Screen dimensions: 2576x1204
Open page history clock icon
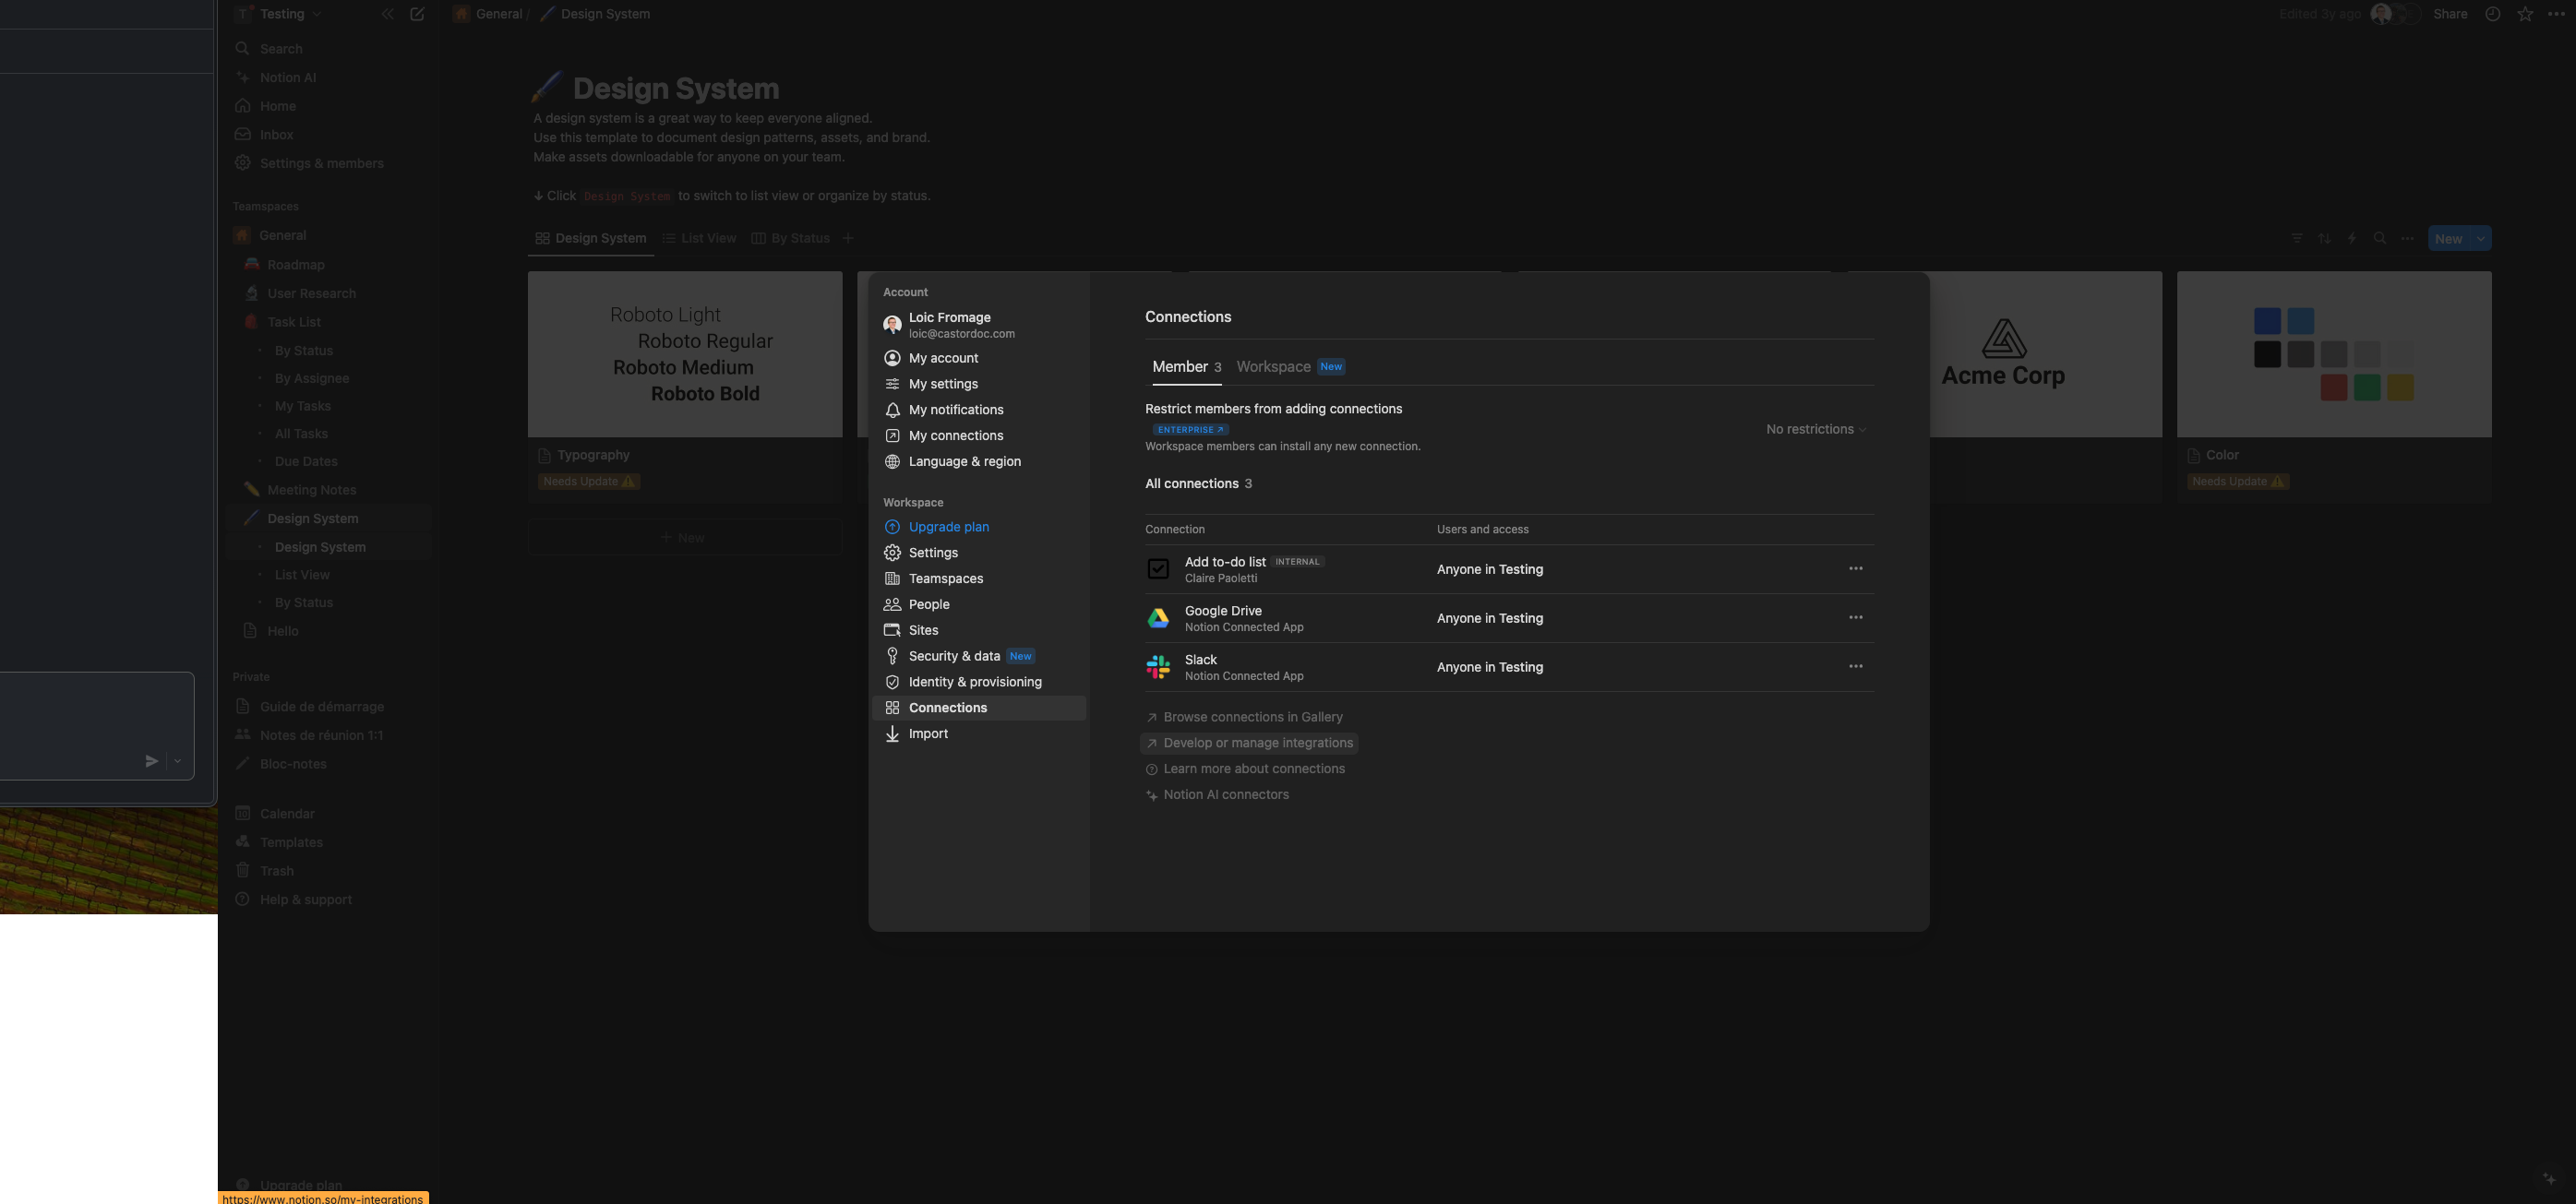[x=2493, y=14]
